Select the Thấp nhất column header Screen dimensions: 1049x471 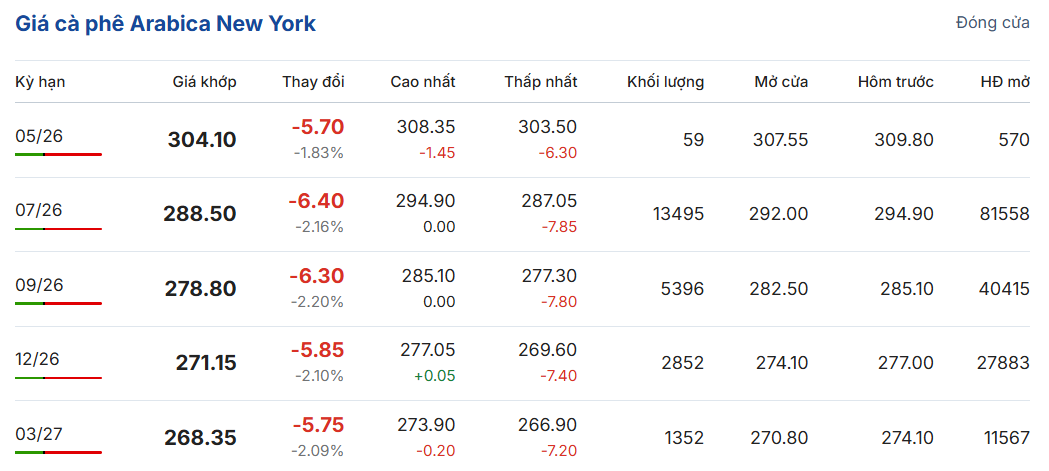click(540, 82)
